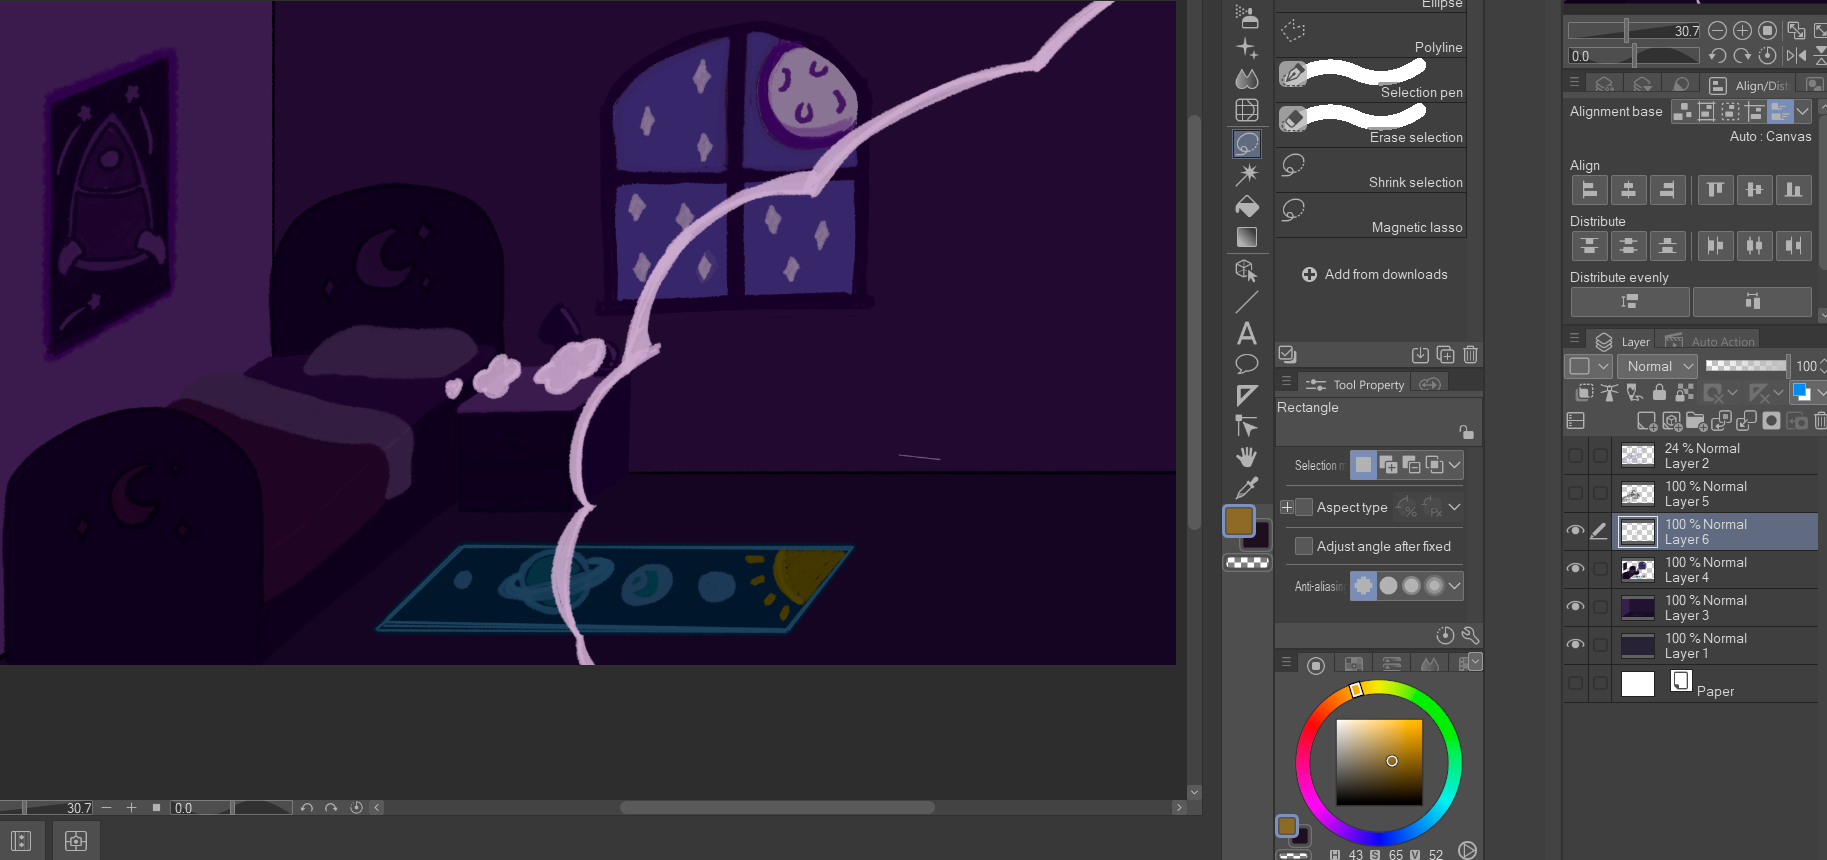Select the Gradient tool

click(x=1247, y=237)
